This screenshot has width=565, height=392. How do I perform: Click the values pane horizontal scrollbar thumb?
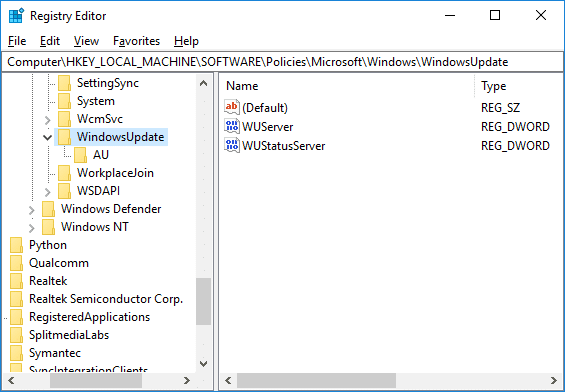pos(316,380)
